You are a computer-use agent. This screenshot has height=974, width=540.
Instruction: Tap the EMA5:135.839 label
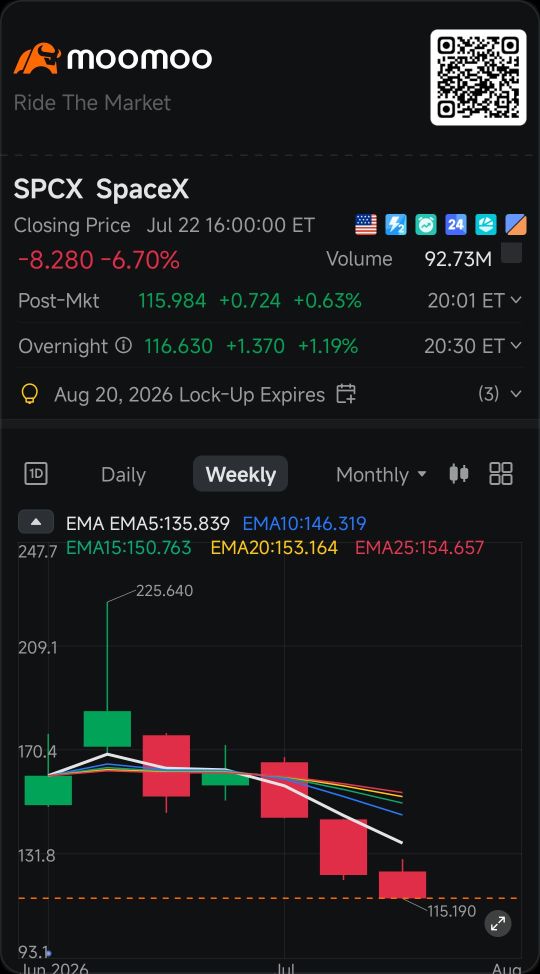tap(170, 524)
